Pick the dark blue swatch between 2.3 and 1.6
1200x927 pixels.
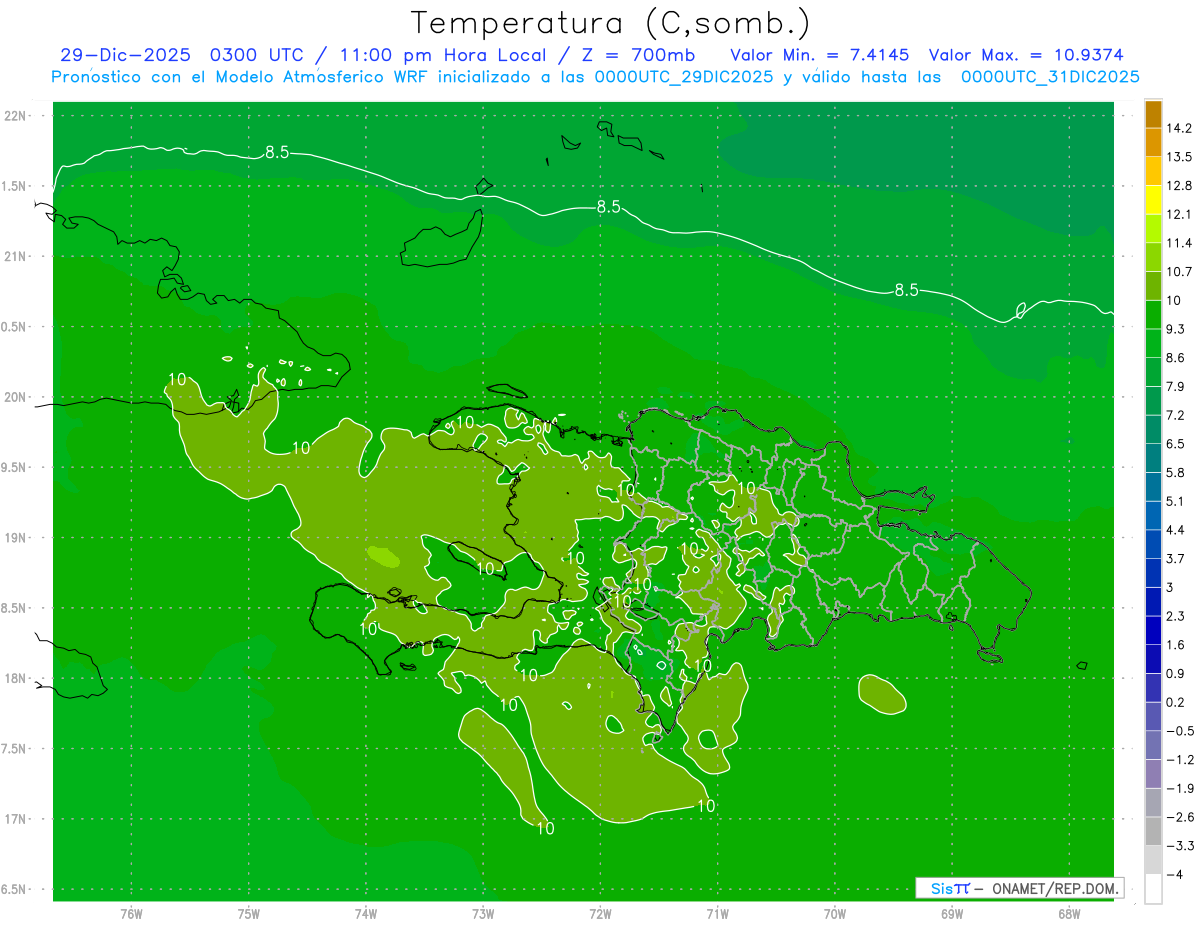point(1153,630)
